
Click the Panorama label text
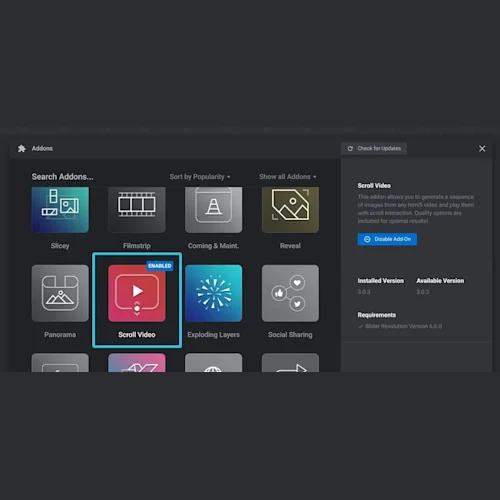pyautogui.click(x=60, y=335)
